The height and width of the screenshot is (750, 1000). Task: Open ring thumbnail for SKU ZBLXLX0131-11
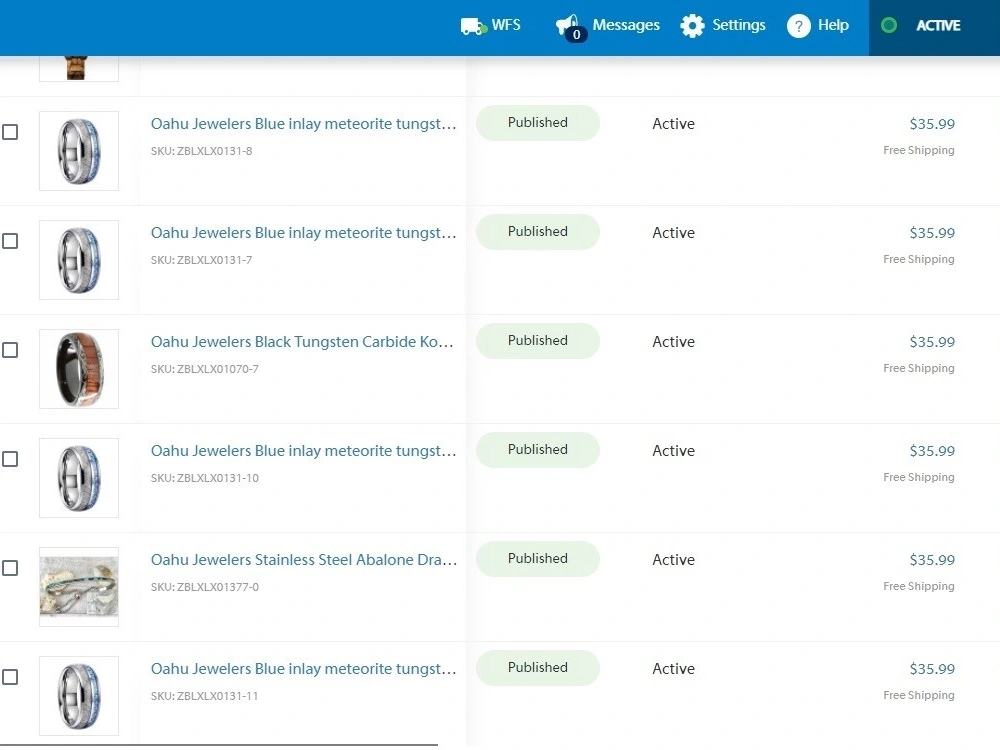click(x=79, y=696)
